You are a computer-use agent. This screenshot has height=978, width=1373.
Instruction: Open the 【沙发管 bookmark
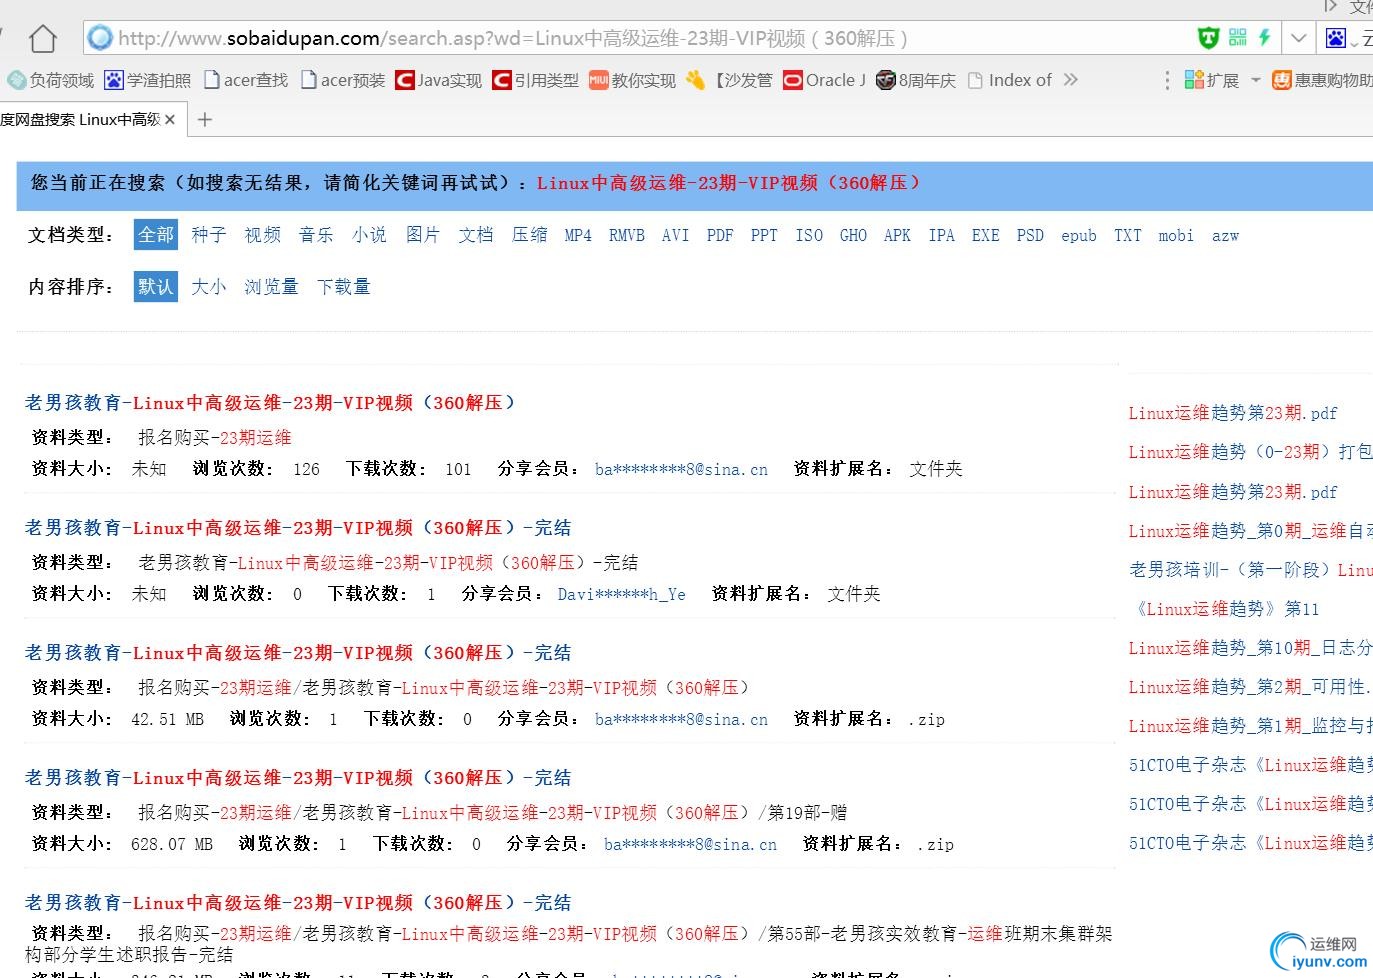point(730,80)
